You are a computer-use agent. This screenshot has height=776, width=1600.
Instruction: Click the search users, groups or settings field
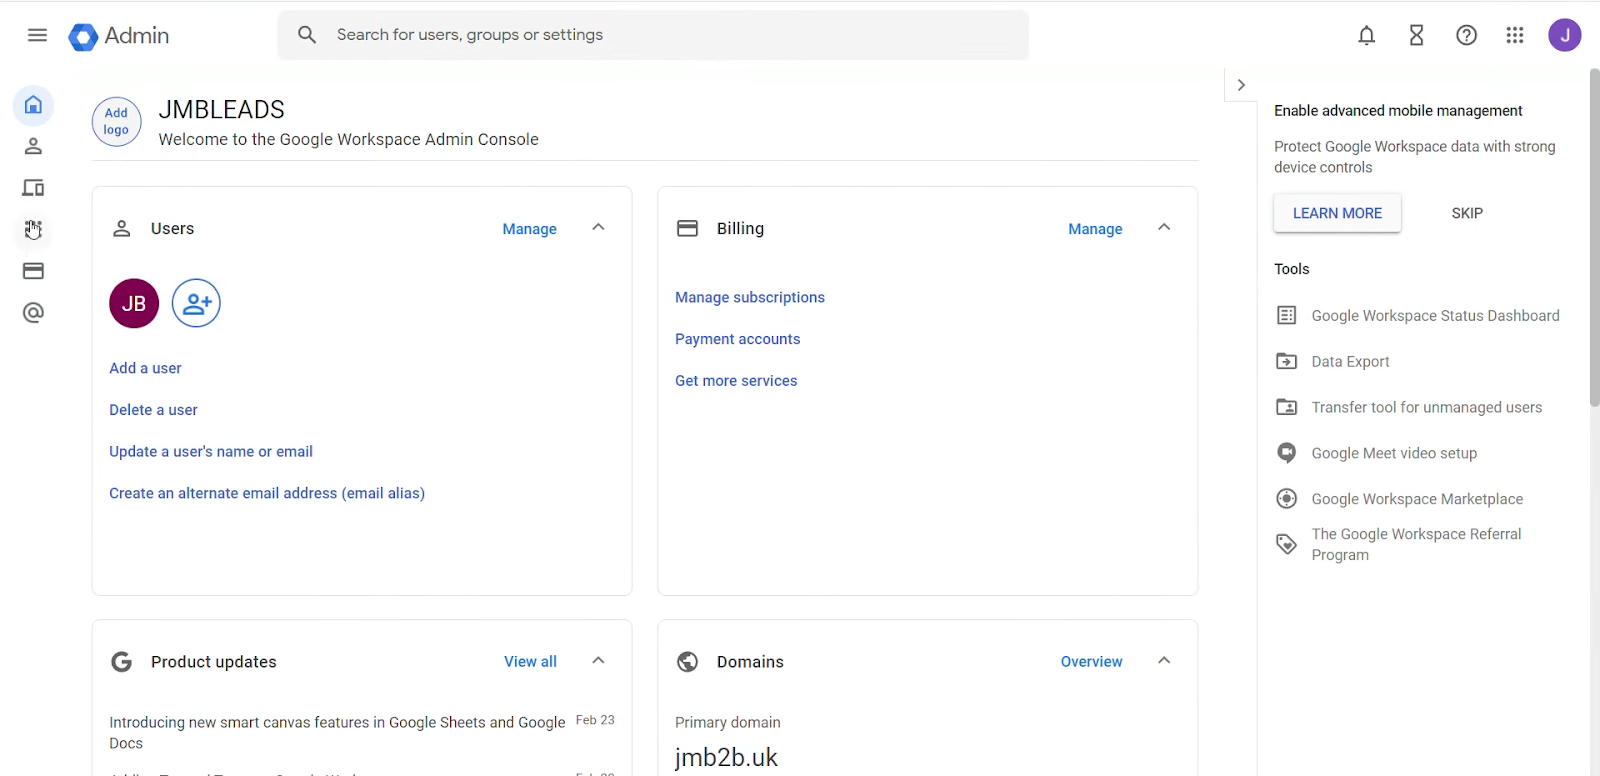[x=653, y=35]
